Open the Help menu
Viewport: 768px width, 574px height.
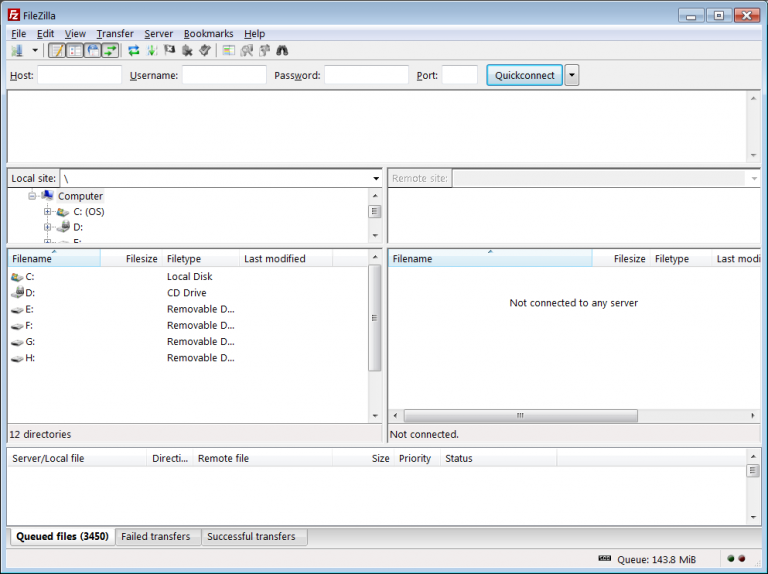[254, 34]
